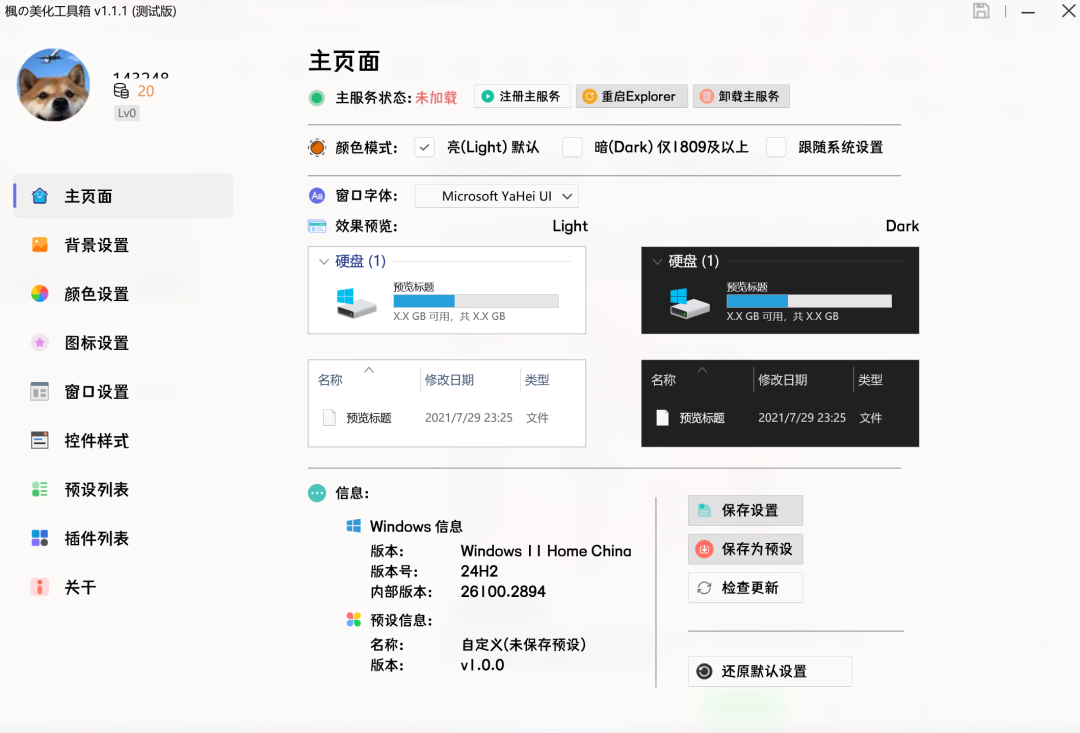
Task: Click the coin stack icon beside 20
Action: point(121,91)
